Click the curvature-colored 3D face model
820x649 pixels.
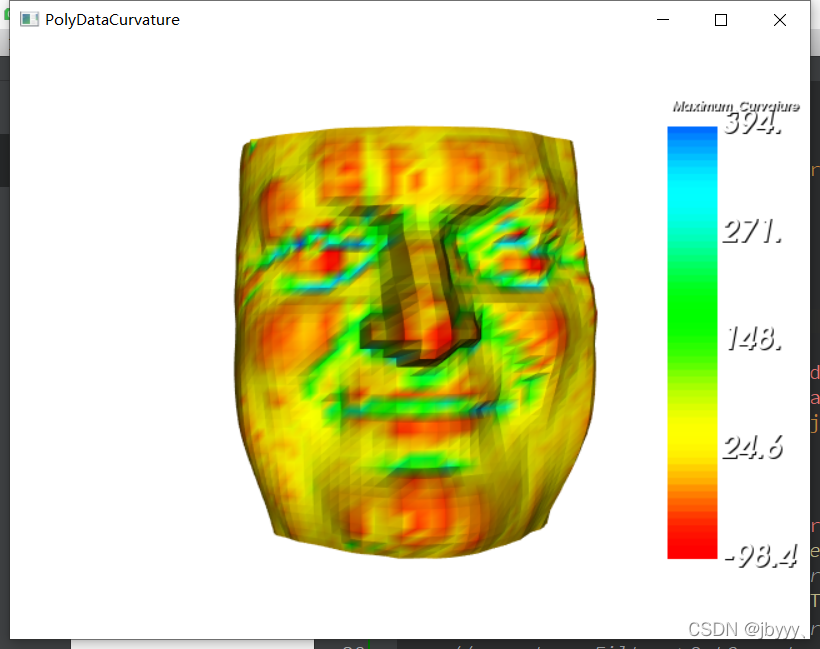[415, 342]
